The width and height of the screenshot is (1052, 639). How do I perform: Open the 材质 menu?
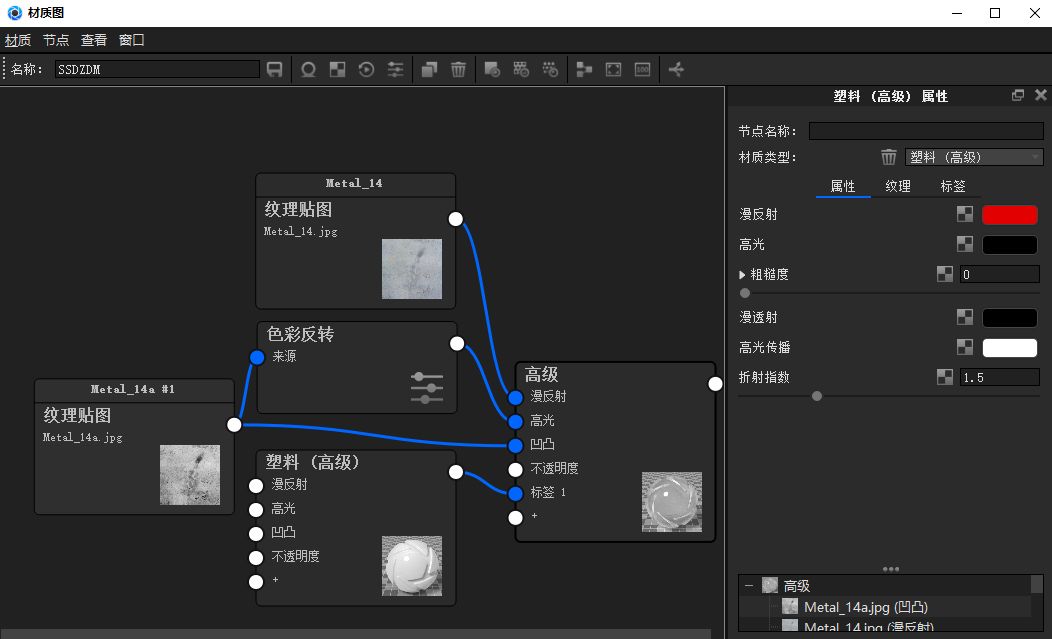click(x=18, y=40)
